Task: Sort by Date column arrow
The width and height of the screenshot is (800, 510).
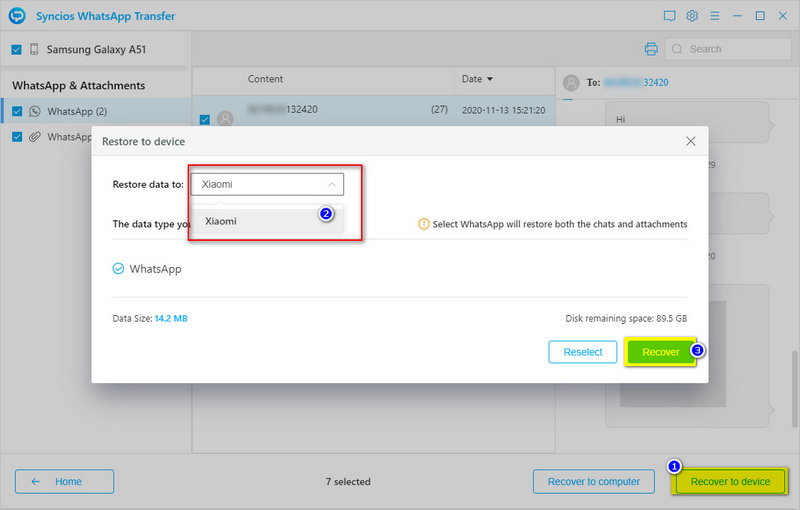Action: coord(490,79)
